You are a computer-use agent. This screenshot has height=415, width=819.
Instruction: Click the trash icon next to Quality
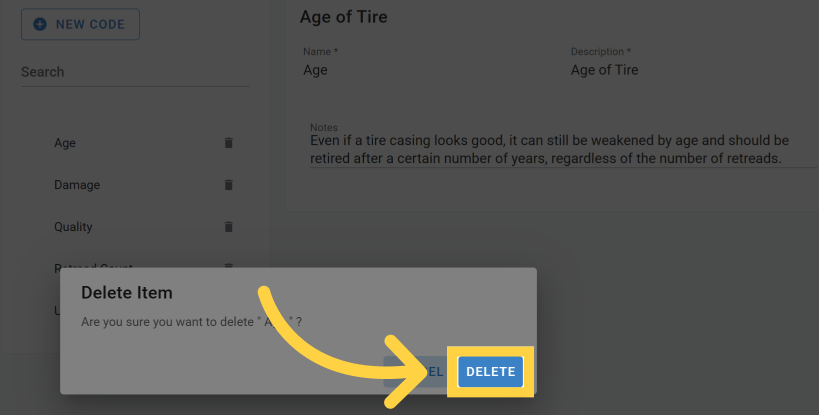coord(228,227)
